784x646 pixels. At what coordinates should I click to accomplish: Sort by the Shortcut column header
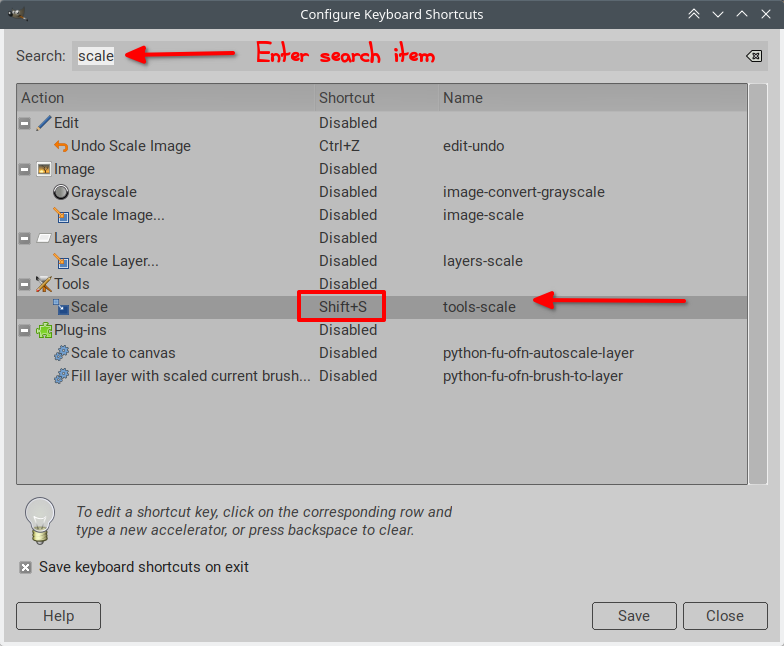click(376, 98)
